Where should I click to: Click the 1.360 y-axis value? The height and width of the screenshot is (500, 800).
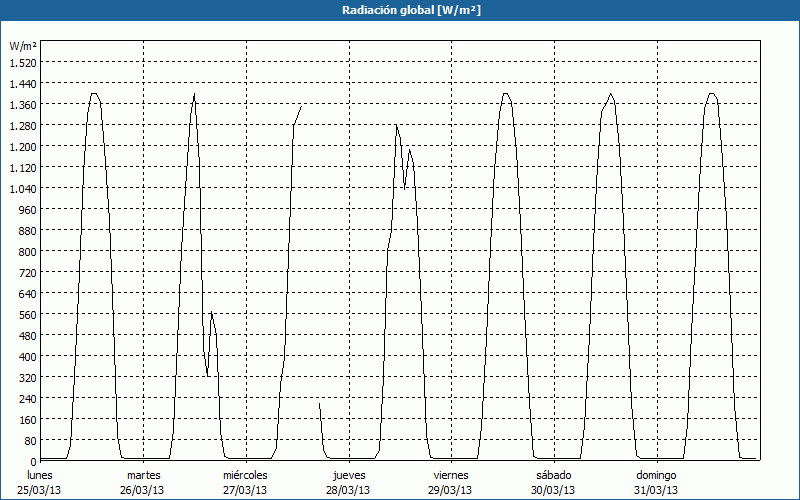pyautogui.click(x=23, y=104)
